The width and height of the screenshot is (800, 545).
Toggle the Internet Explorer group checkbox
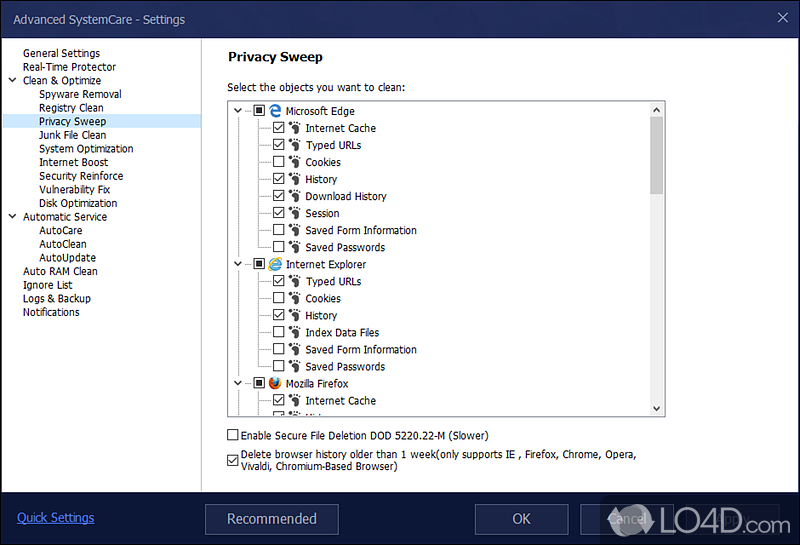259,264
